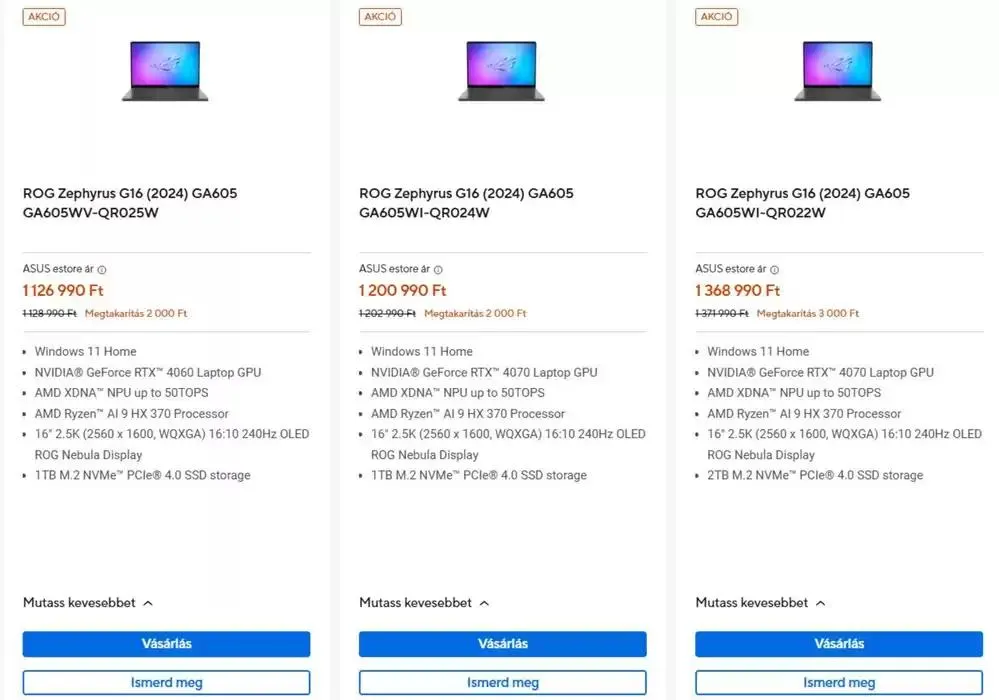999x700 pixels.
Task: Click AKCIÓ badge on GA605WV-QR025W card
Action: [x=44, y=16]
